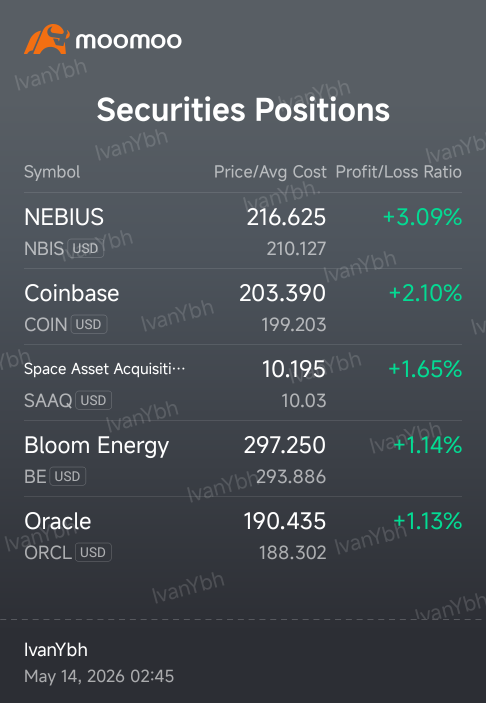Open the NEBIUS position row
The height and width of the screenshot is (703, 486).
[243, 231]
